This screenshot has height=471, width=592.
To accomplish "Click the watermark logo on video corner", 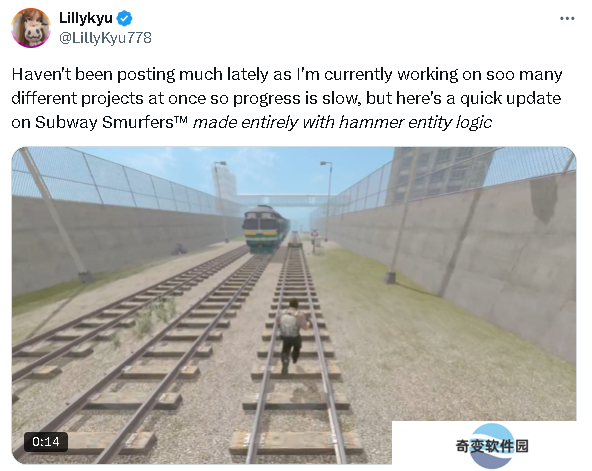I will click(492, 446).
